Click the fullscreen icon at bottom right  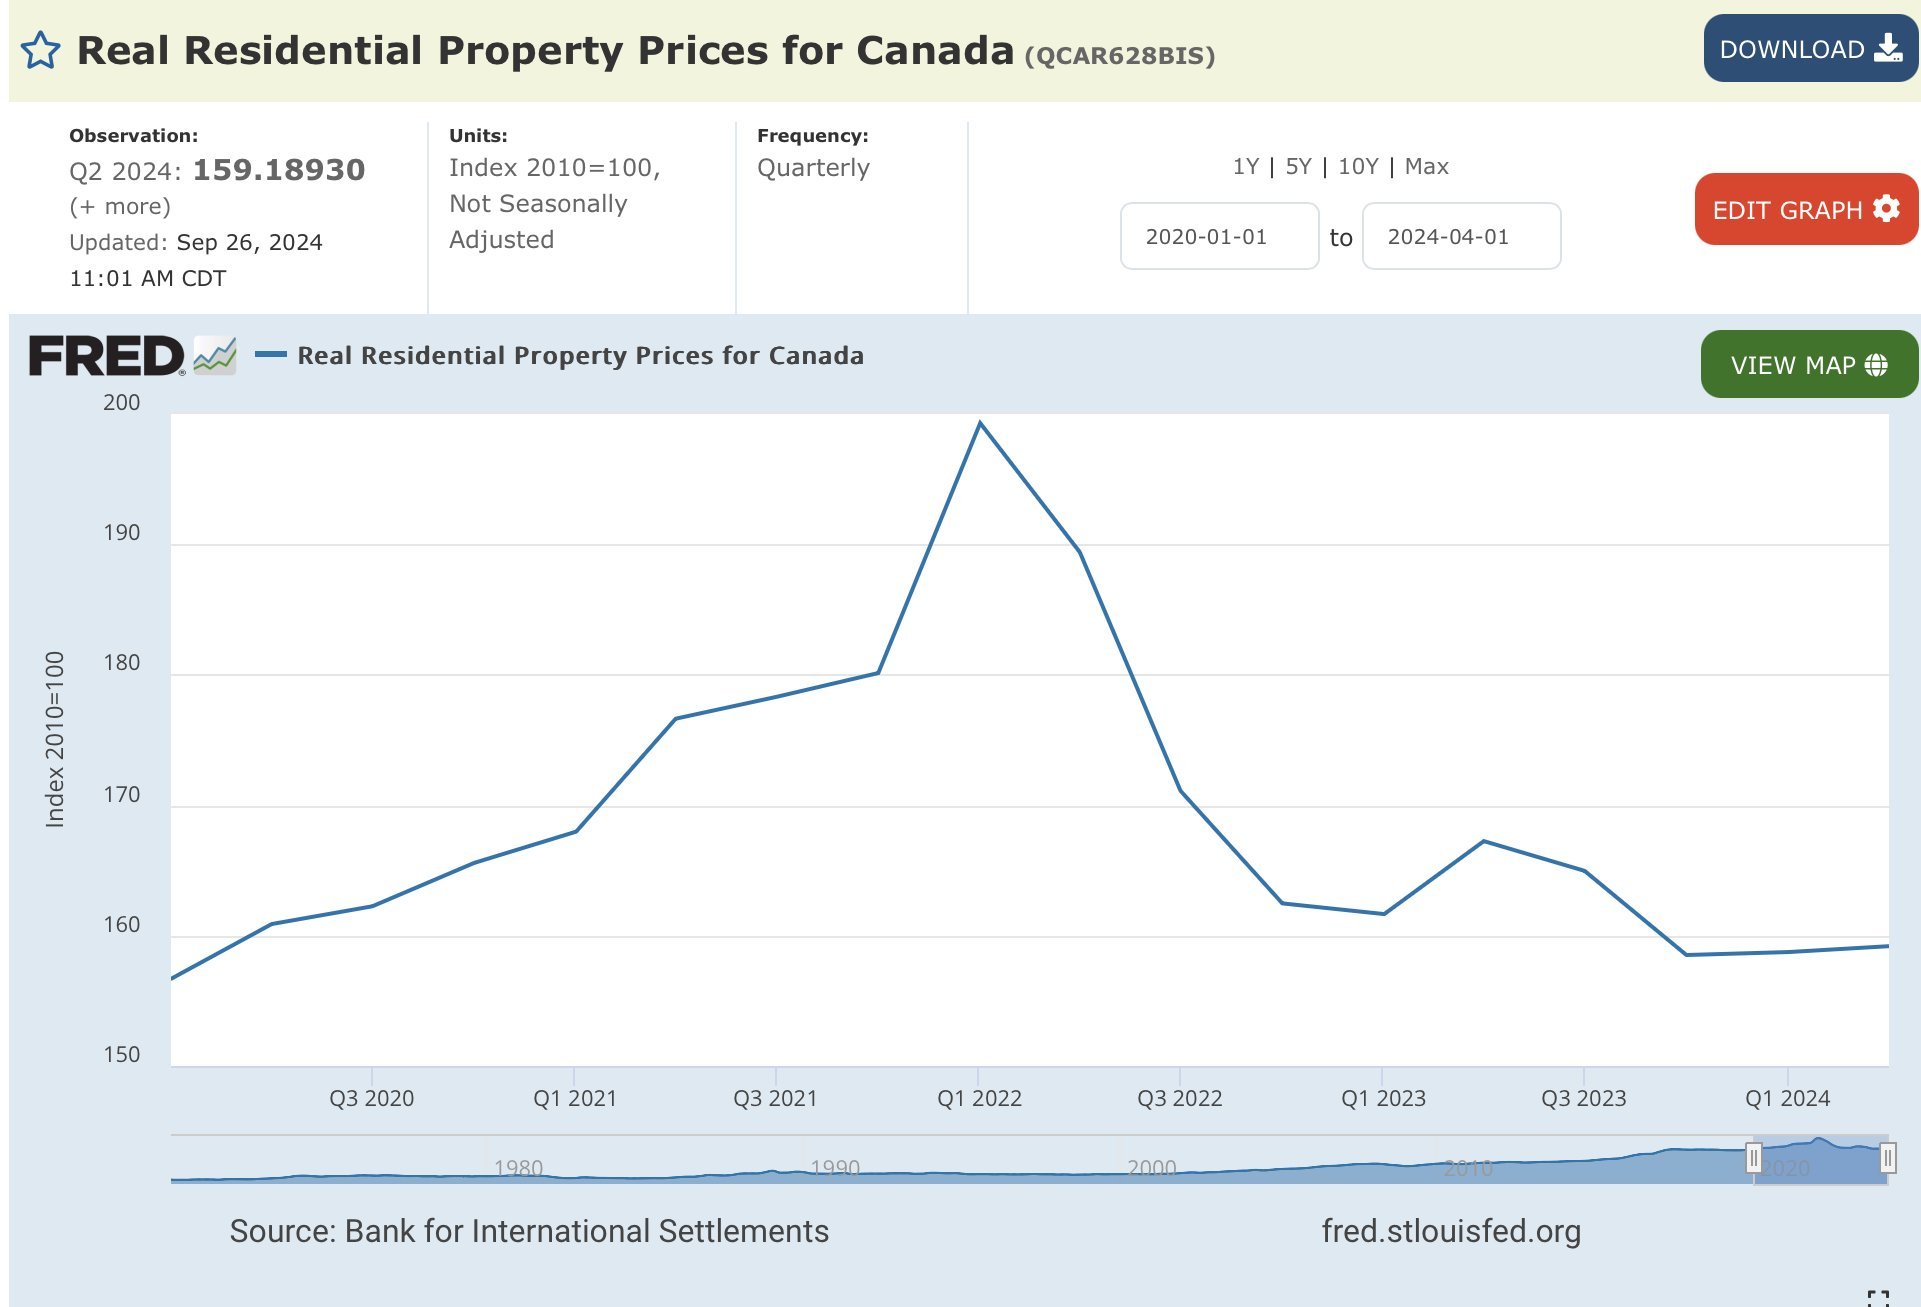coord(1877,1298)
